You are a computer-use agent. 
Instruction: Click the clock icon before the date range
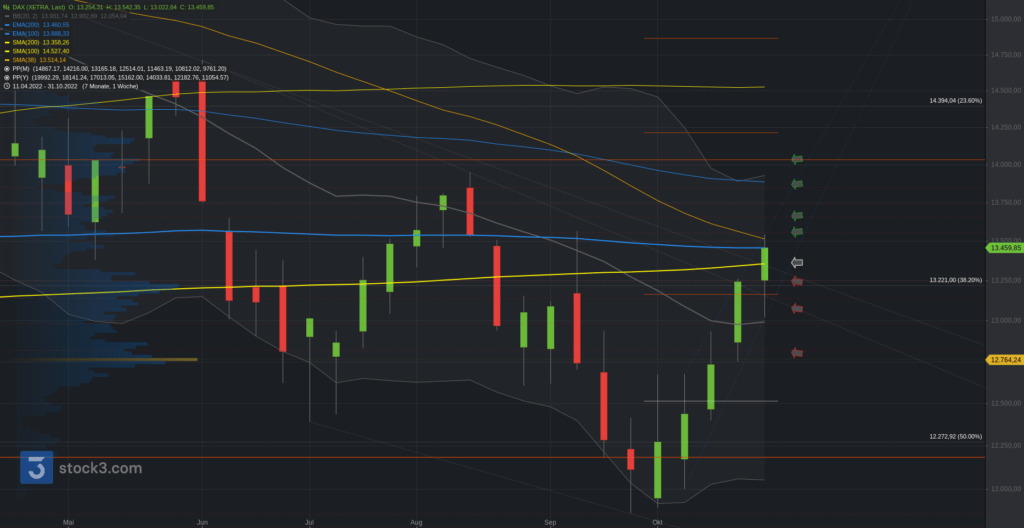point(6,86)
